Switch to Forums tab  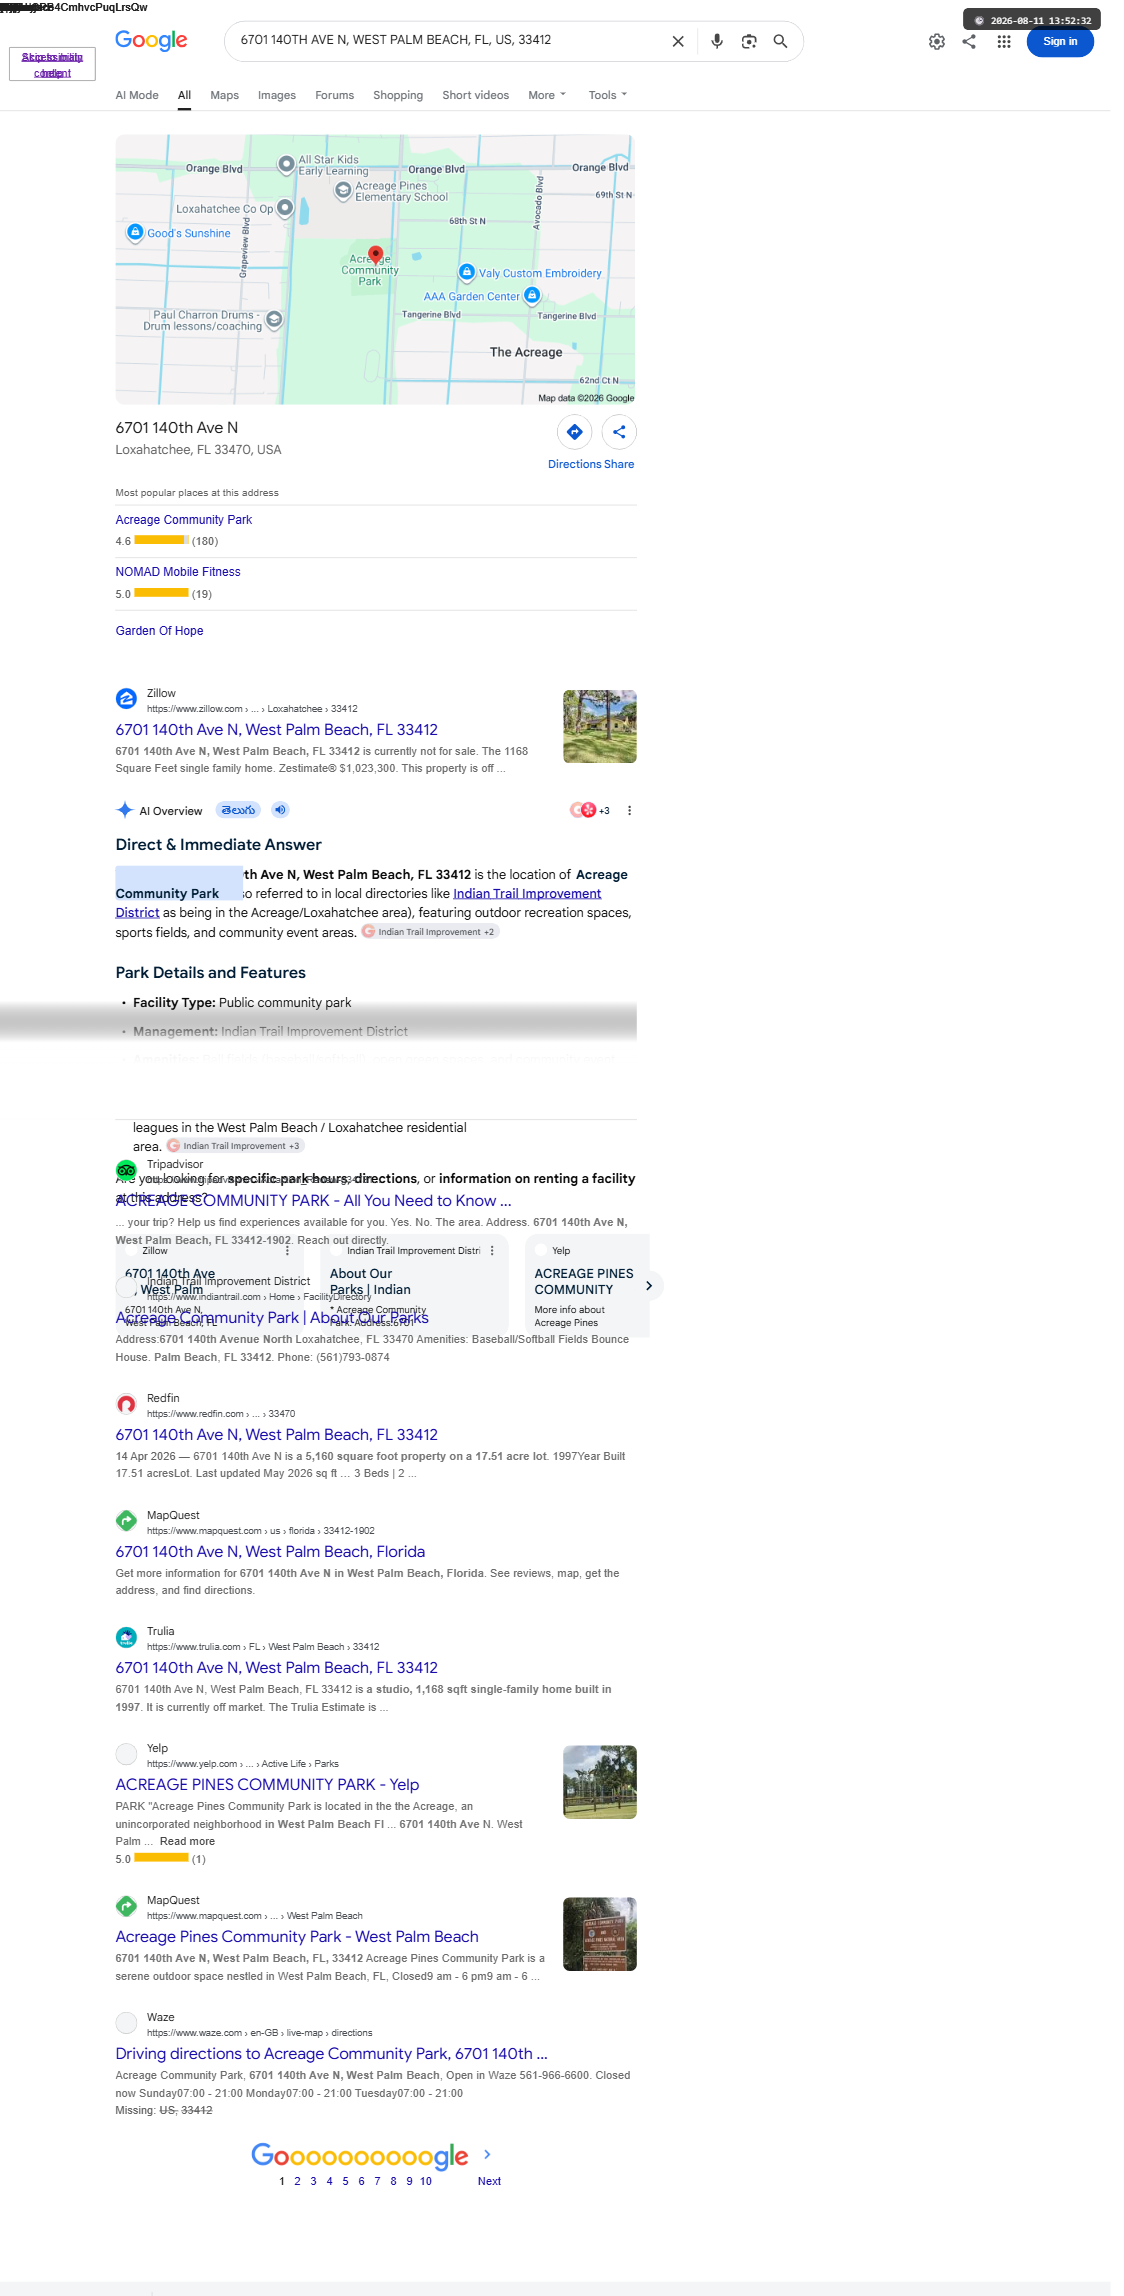(x=334, y=95)
